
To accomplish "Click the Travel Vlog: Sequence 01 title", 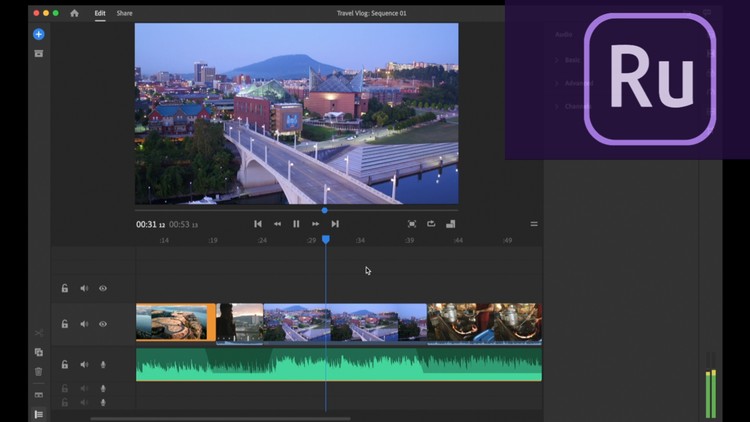I will click(372, 13).
